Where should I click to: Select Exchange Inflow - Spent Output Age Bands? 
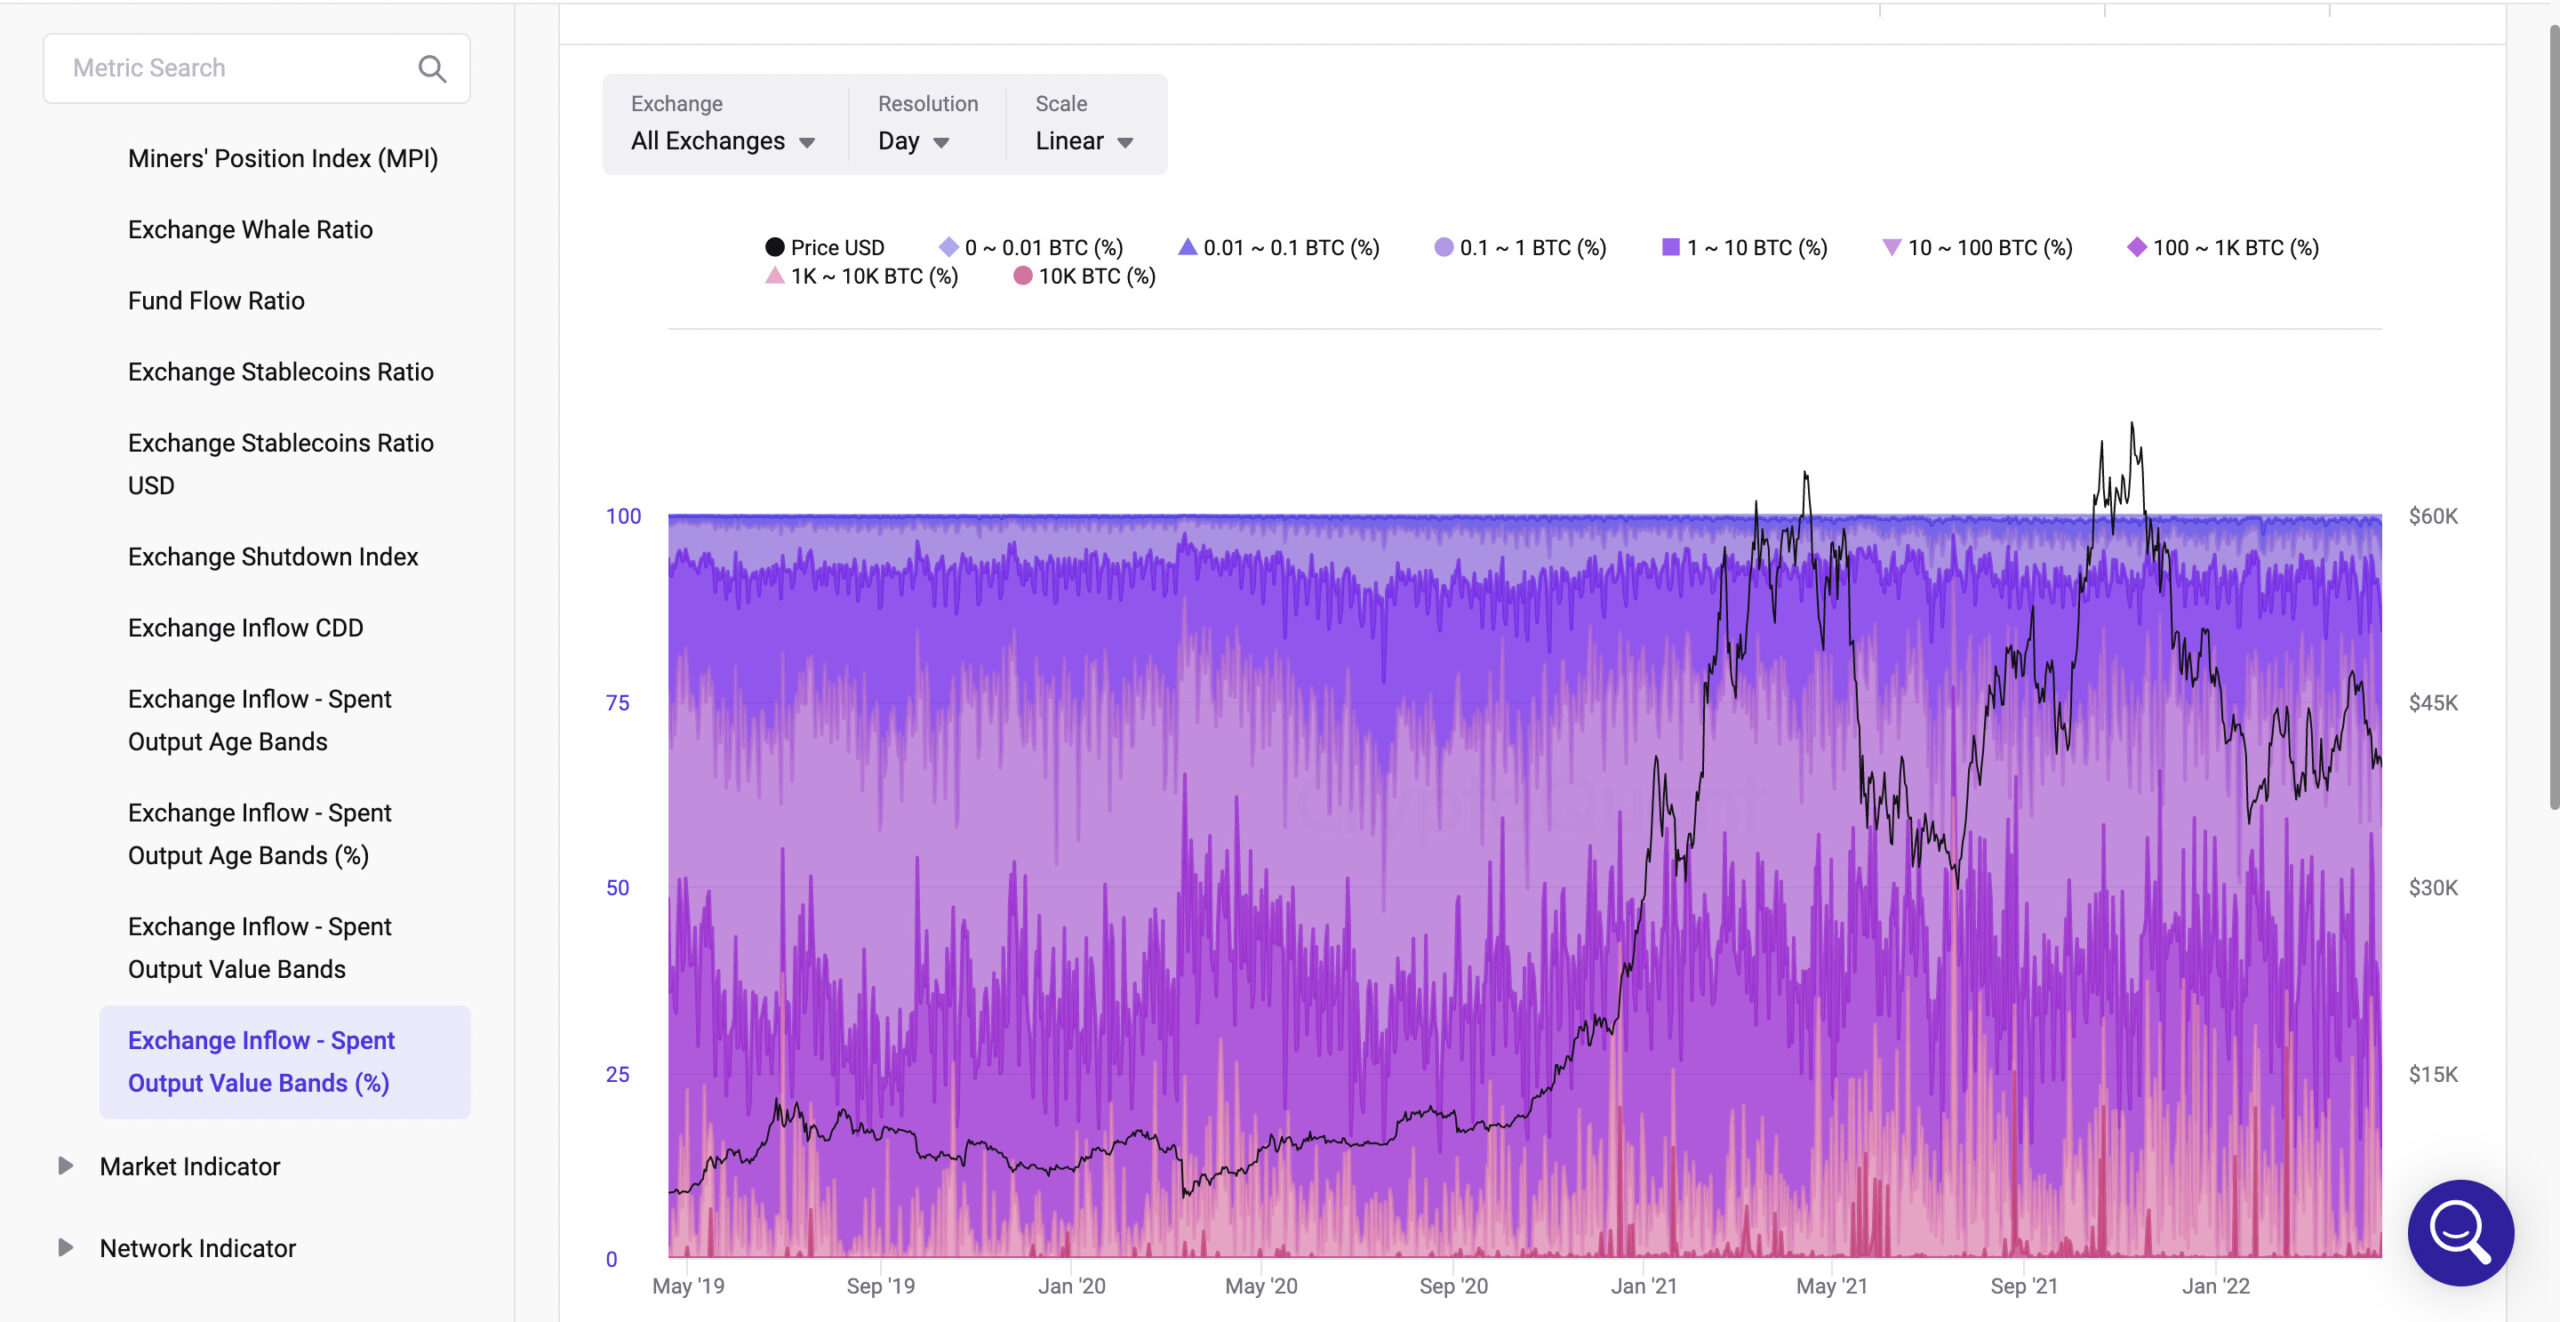[259, 720]
